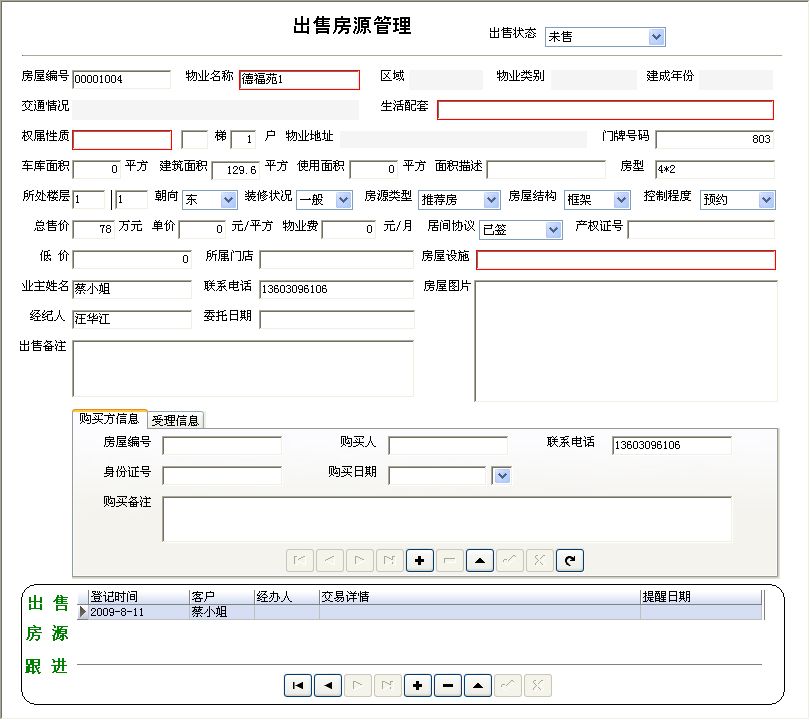Screen dimensions: 810x720
Task: Open the 出售状态 dropdown showing 未售
Action: point(656,37)
